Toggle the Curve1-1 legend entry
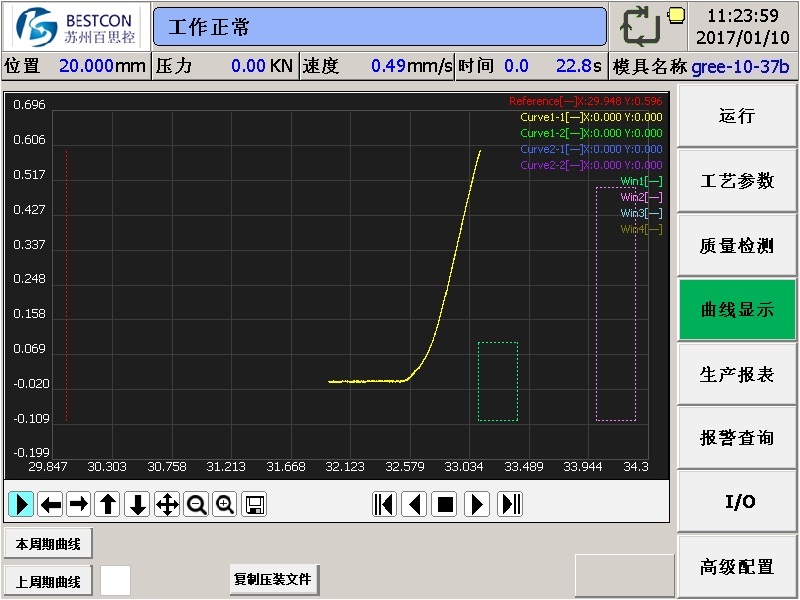This screenshot has width=800, height=600. [591, 117]
